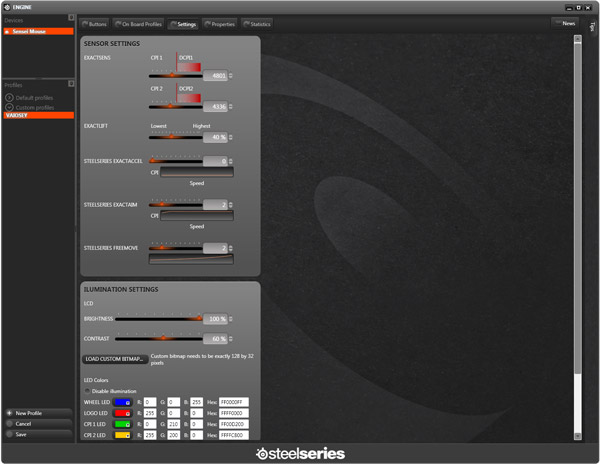Click the Cancel button
The width and height of the screenshot is (600, 464).
[x=38, y=424]
